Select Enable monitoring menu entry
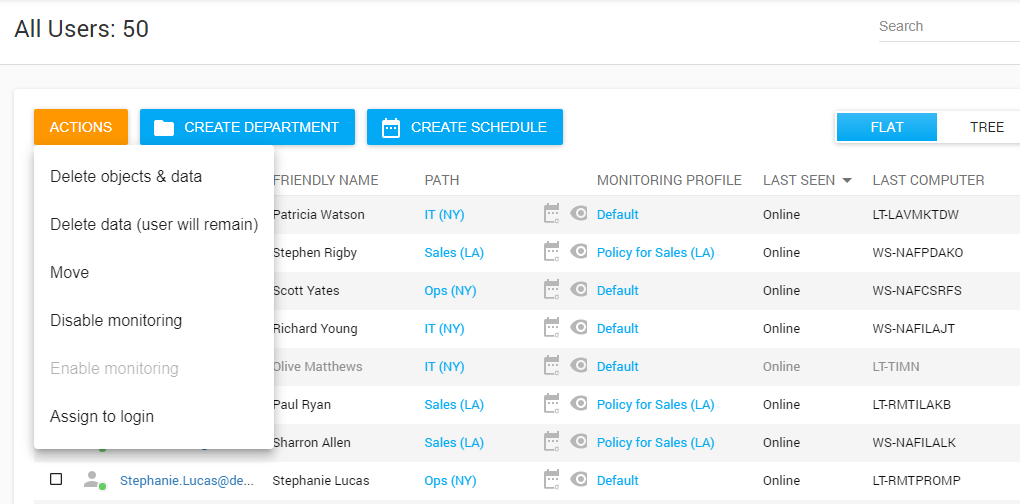 (154, 369)
